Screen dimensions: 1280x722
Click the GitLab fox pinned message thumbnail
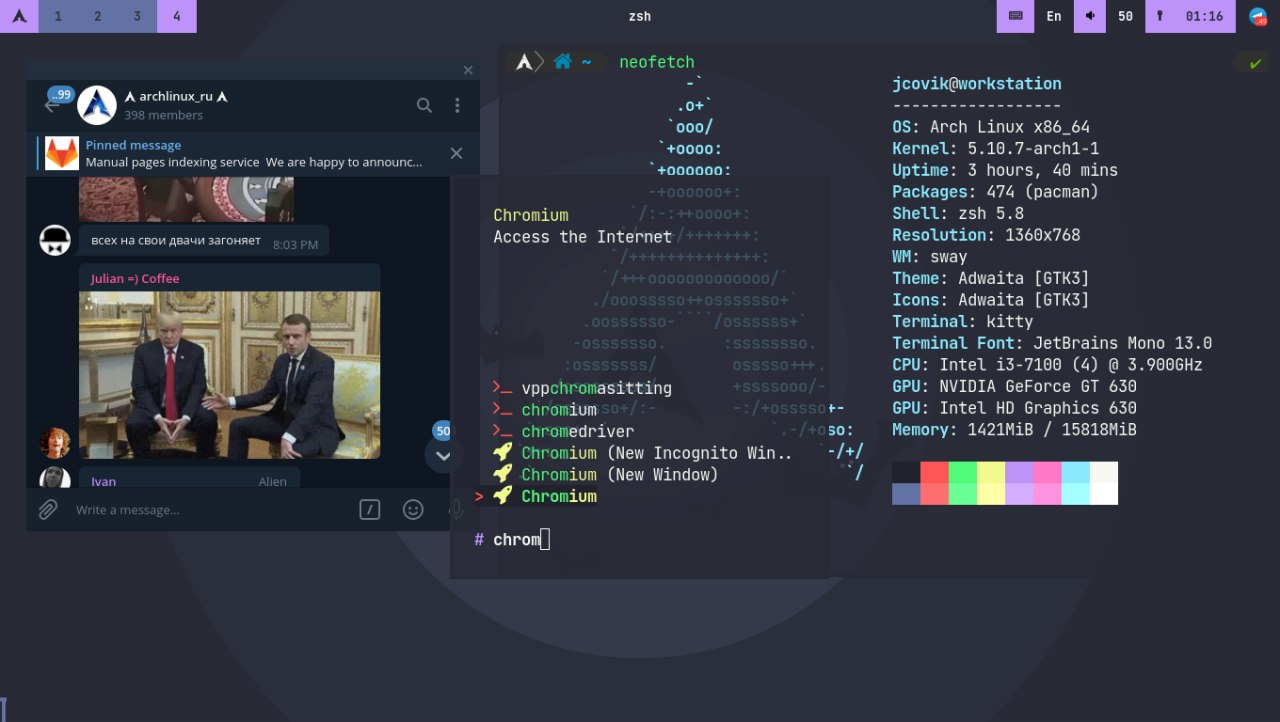click(62, 154)
